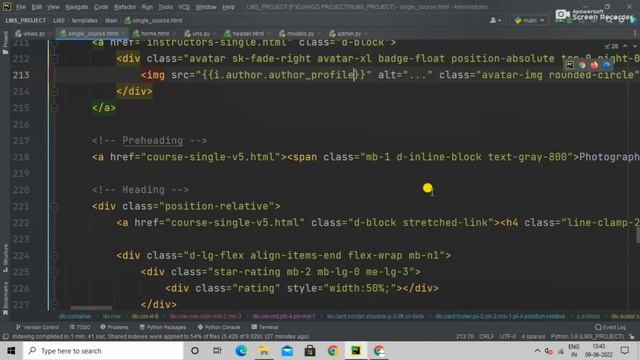640x360 pixels.
Task: Toggle file read-only lock icon in status bar
Action: click(x=632, y=337)
